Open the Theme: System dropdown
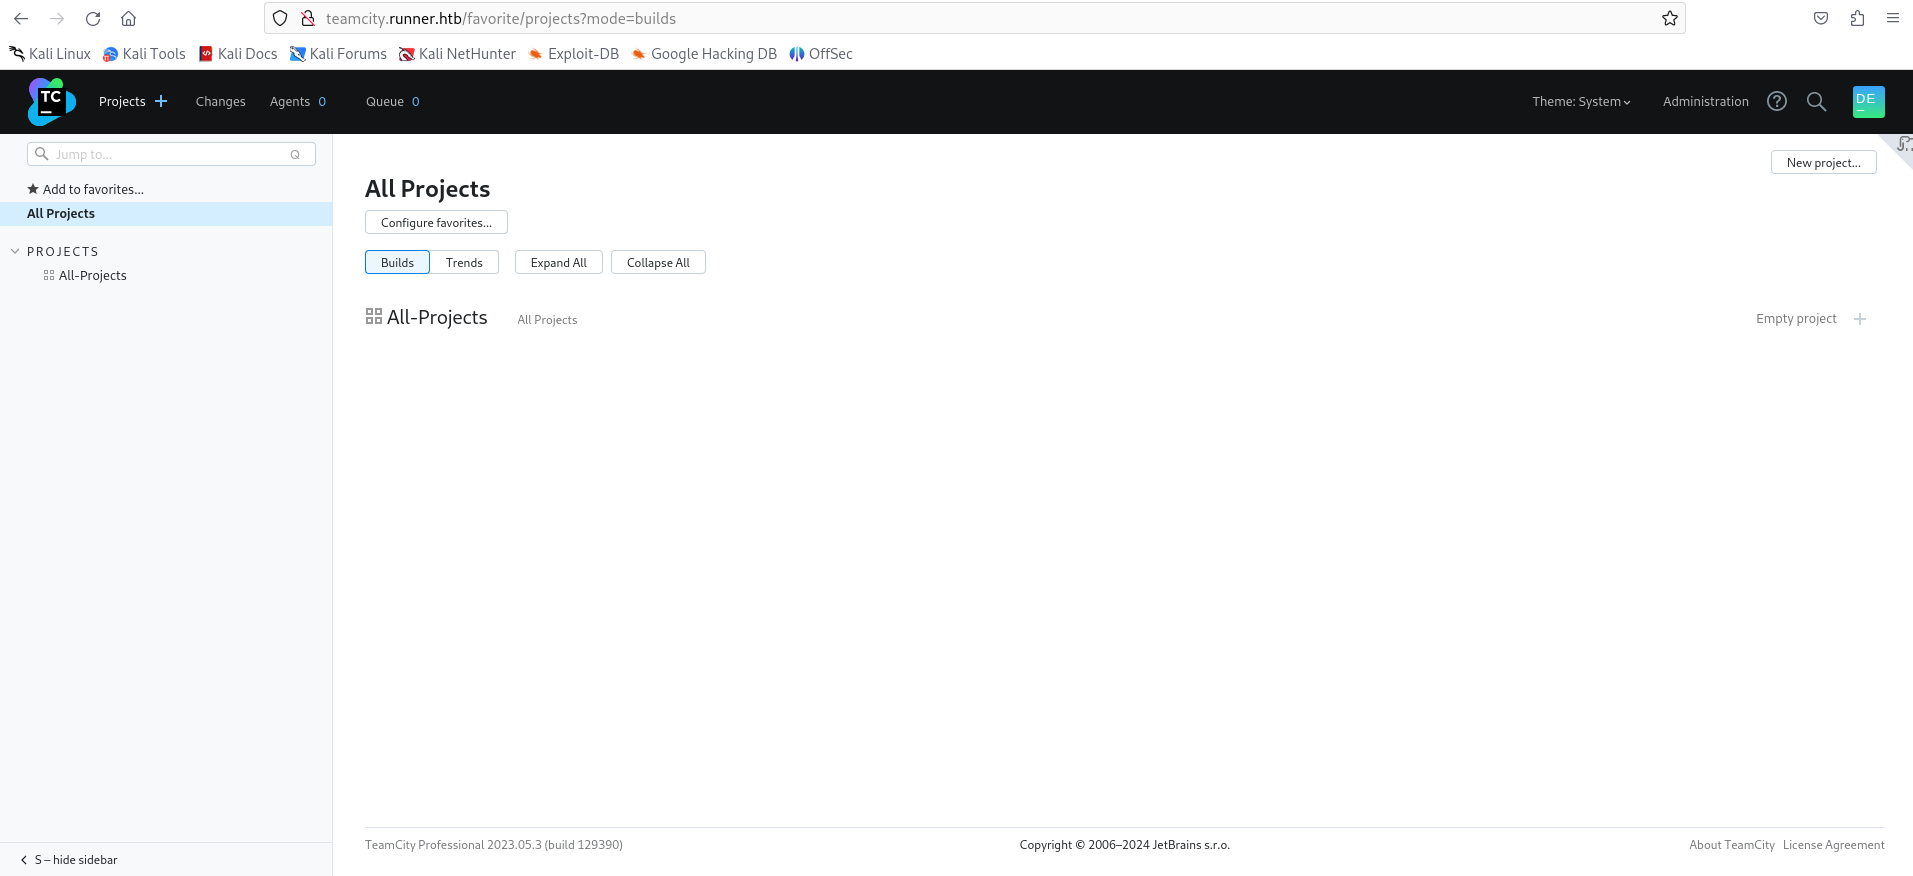 [x=1580, y=101]
